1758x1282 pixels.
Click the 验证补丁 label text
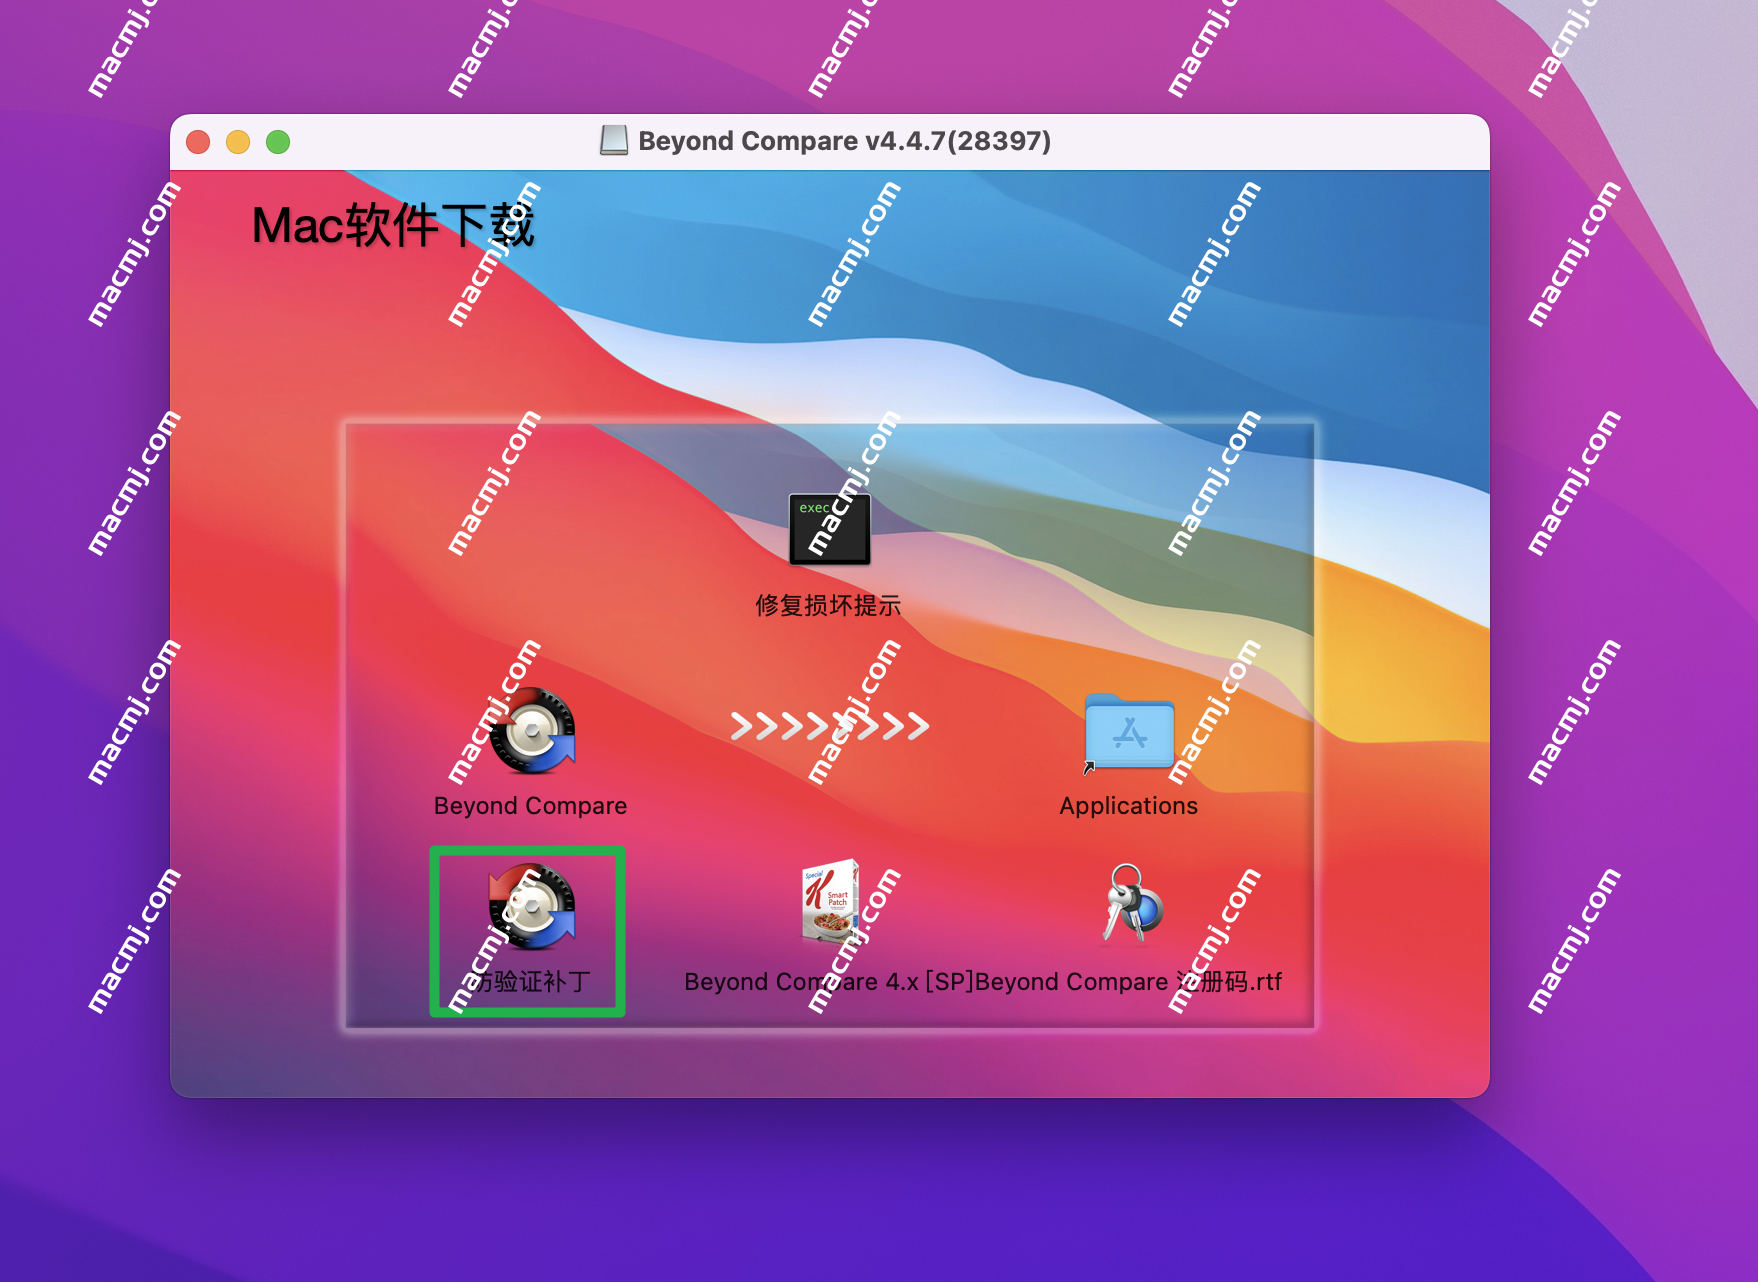pyautogui.click(x=530, y=982)
